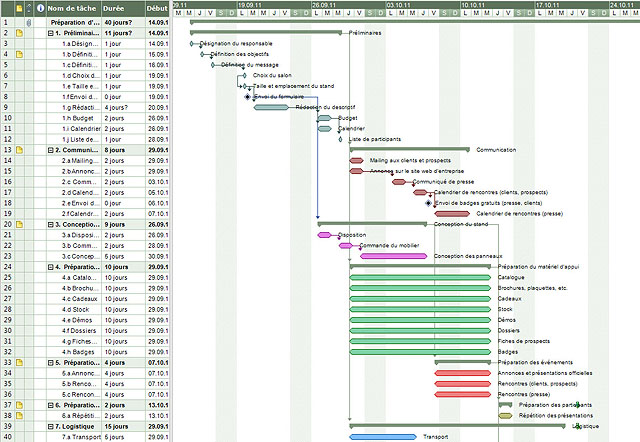Select the '4.d Stock' task name cell
640x442 pixels.
pyautogui.click(x=73, y=309)
